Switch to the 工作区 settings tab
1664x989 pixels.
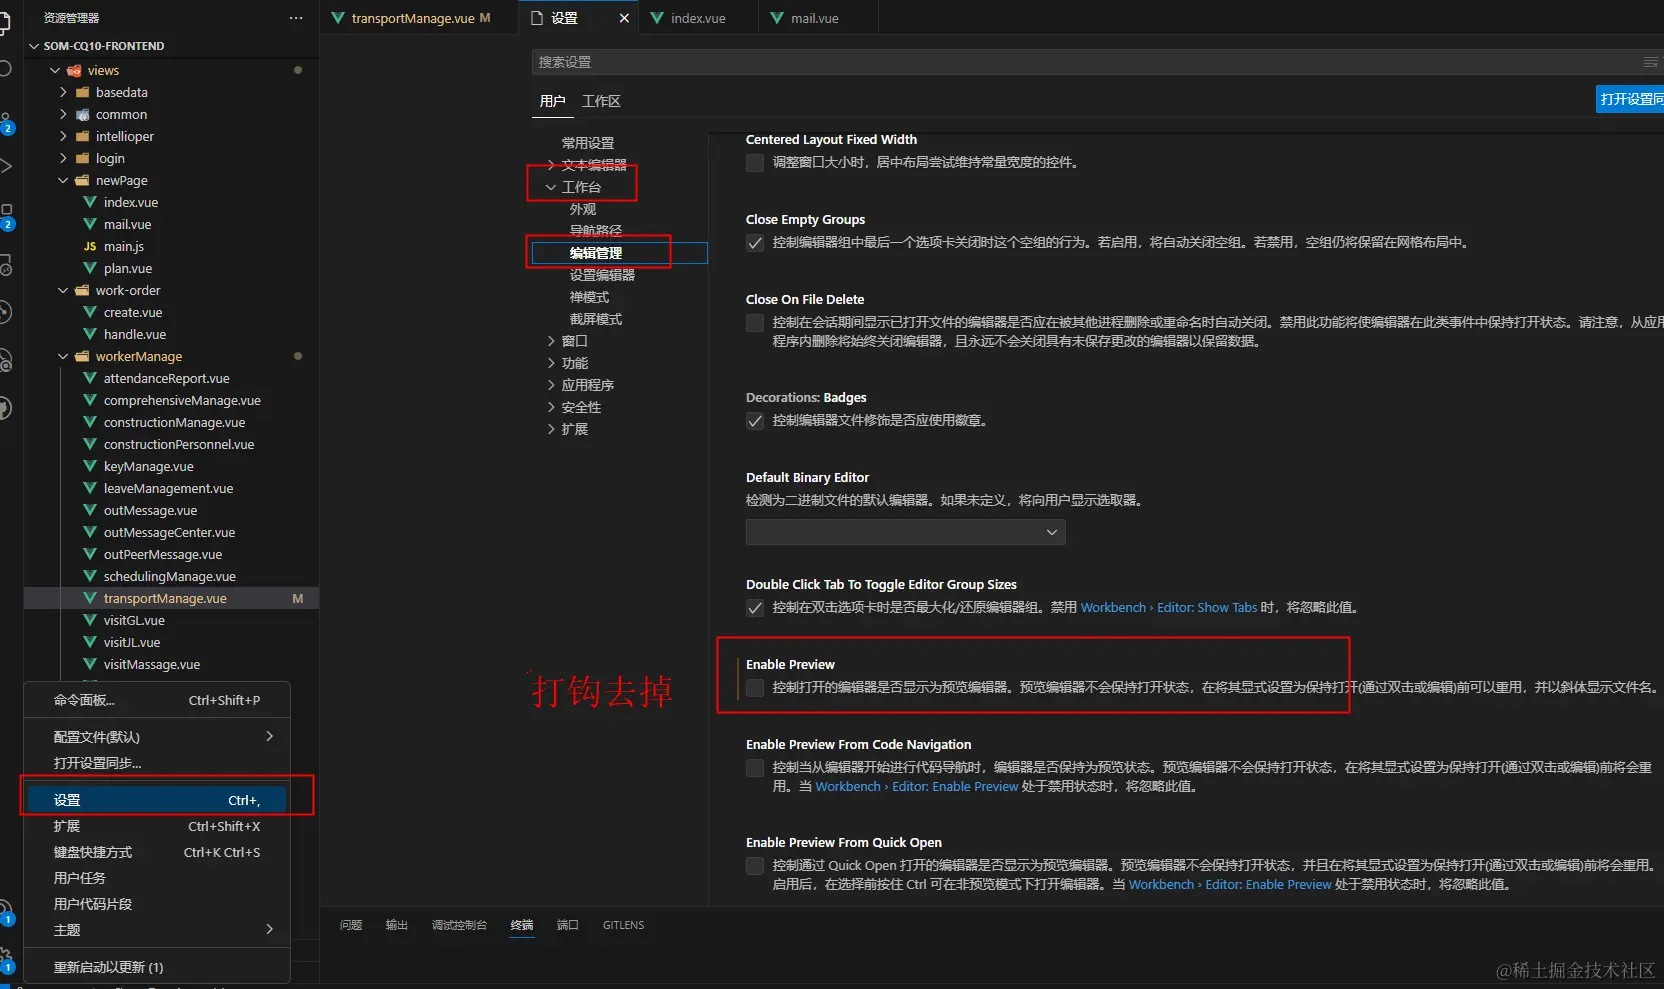click(x=601, y=101)
